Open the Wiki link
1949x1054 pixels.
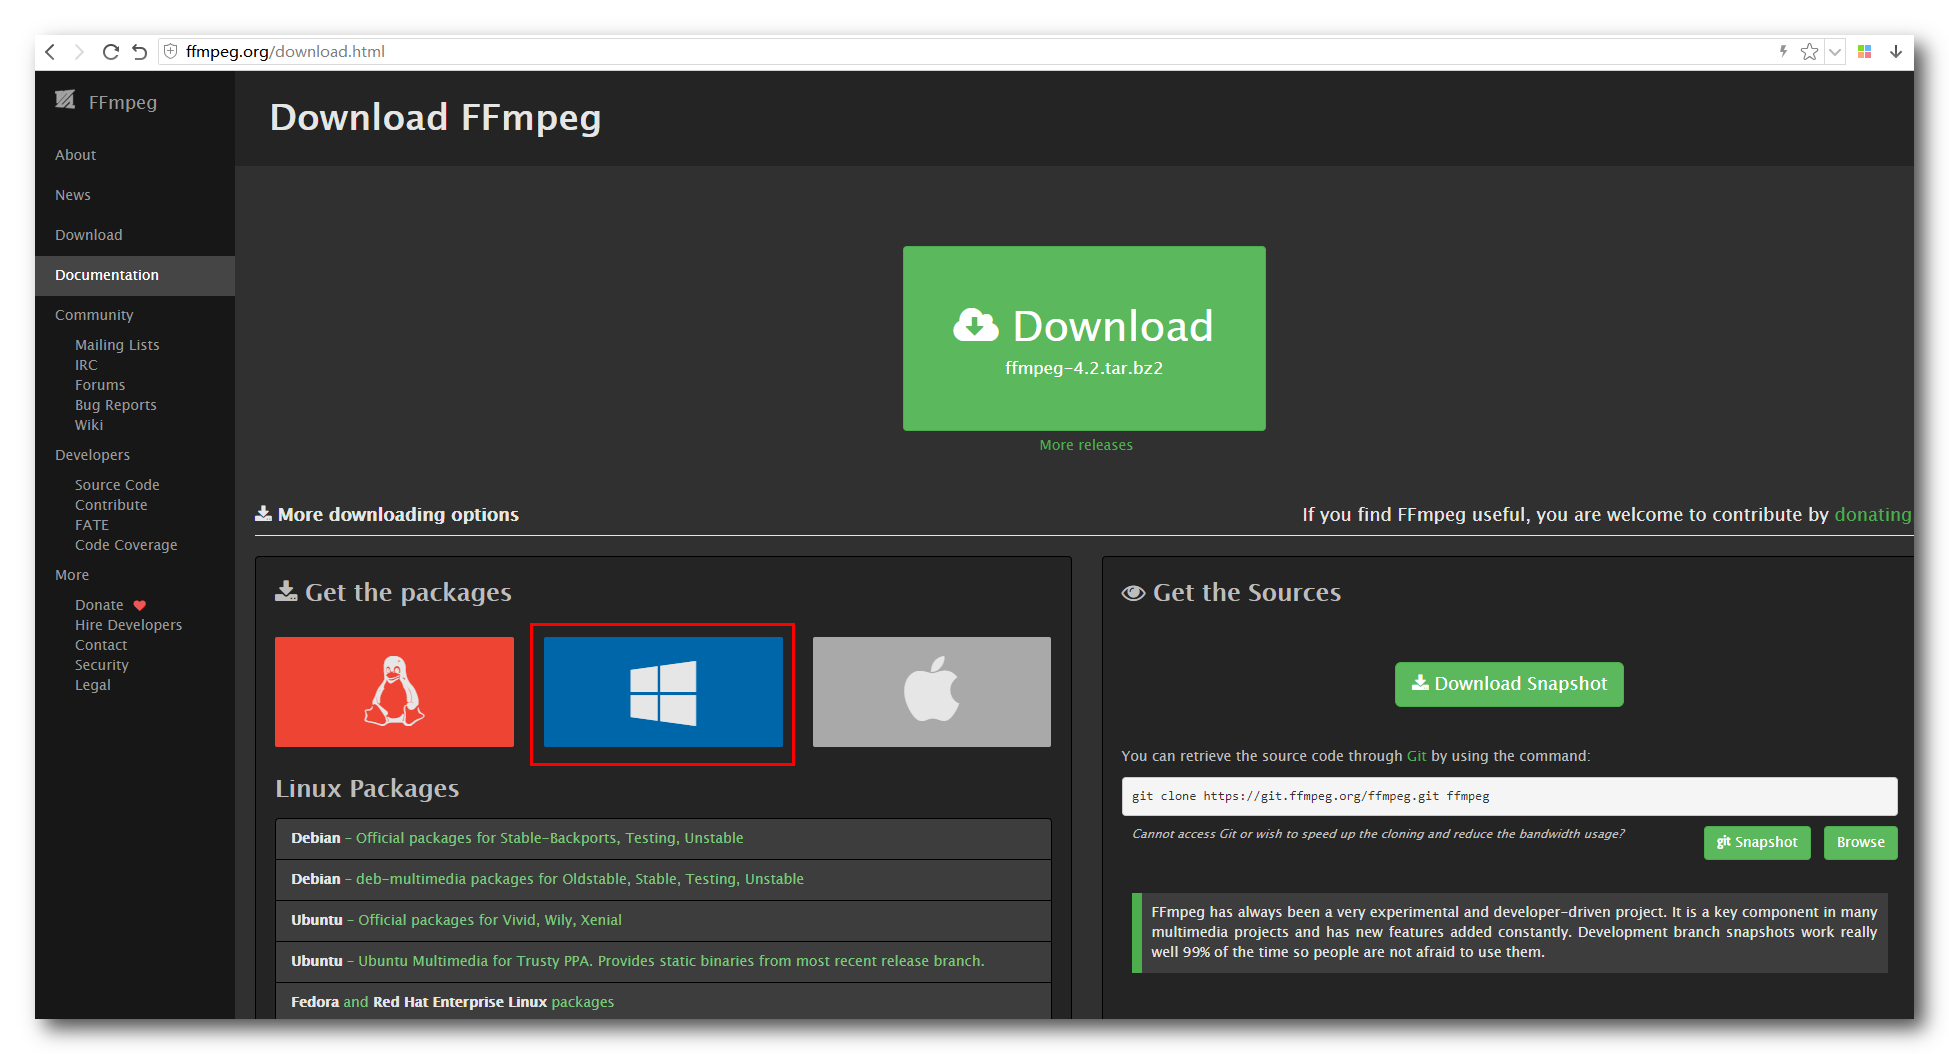pos(89,425)
